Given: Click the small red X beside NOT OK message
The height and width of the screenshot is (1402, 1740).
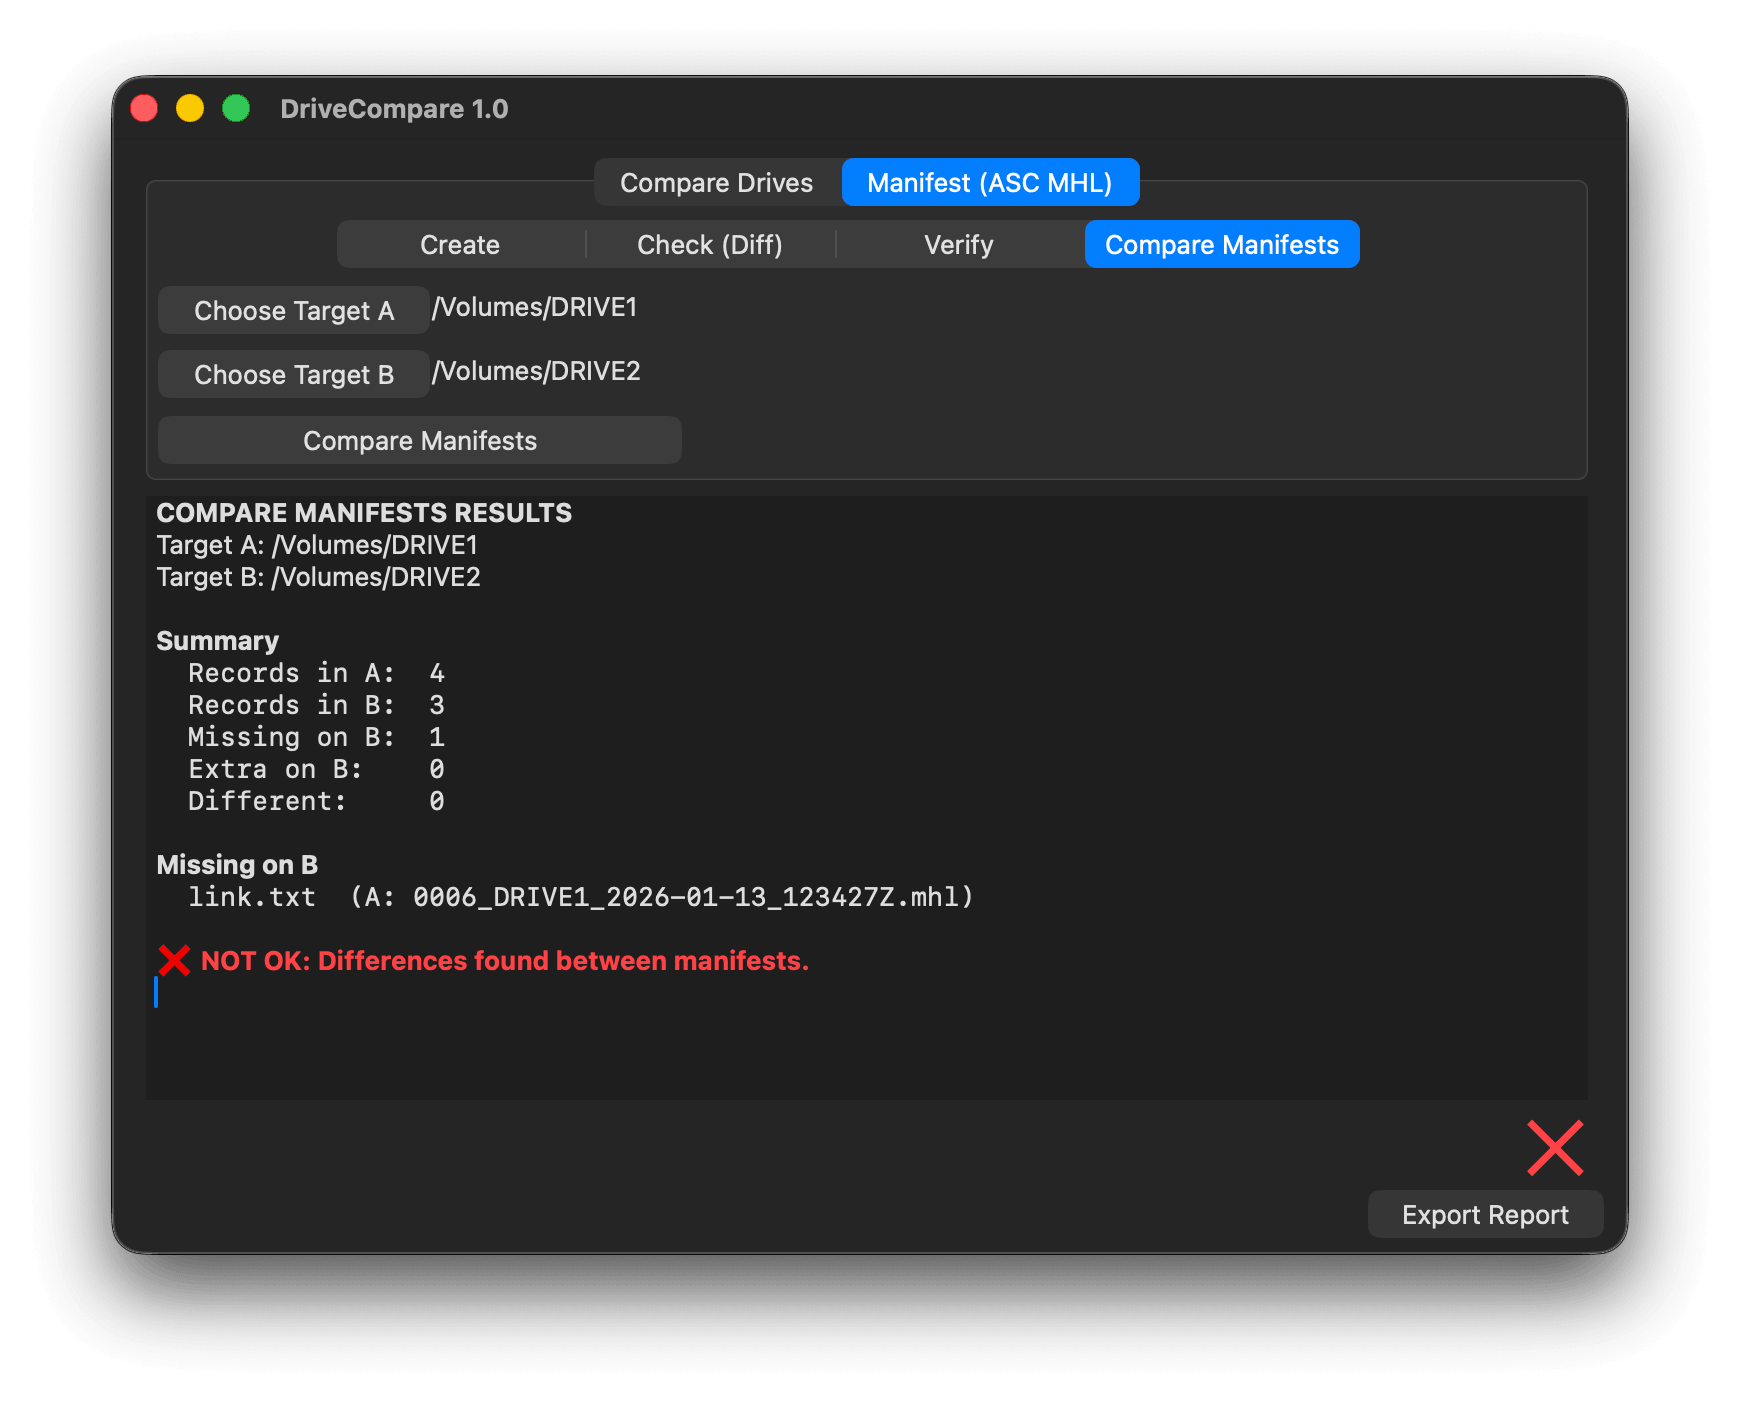Looking at the screenshot, I should [174, 961].
